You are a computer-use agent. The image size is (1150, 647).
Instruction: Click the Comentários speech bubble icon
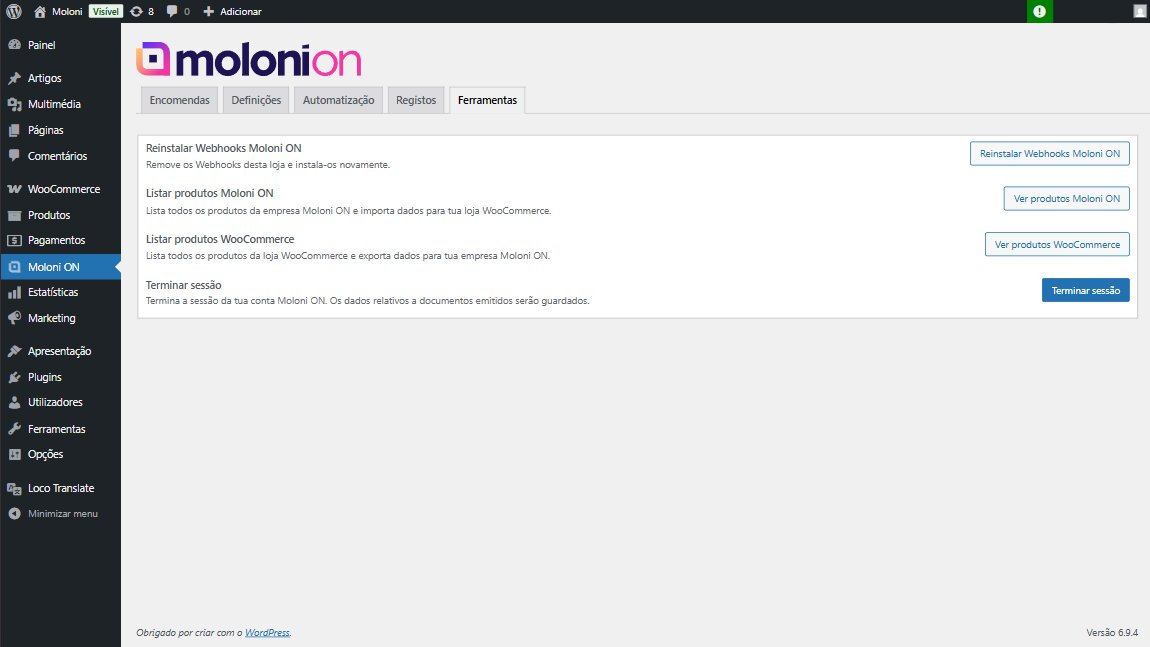pyautogui.click(x=15, y=156)
